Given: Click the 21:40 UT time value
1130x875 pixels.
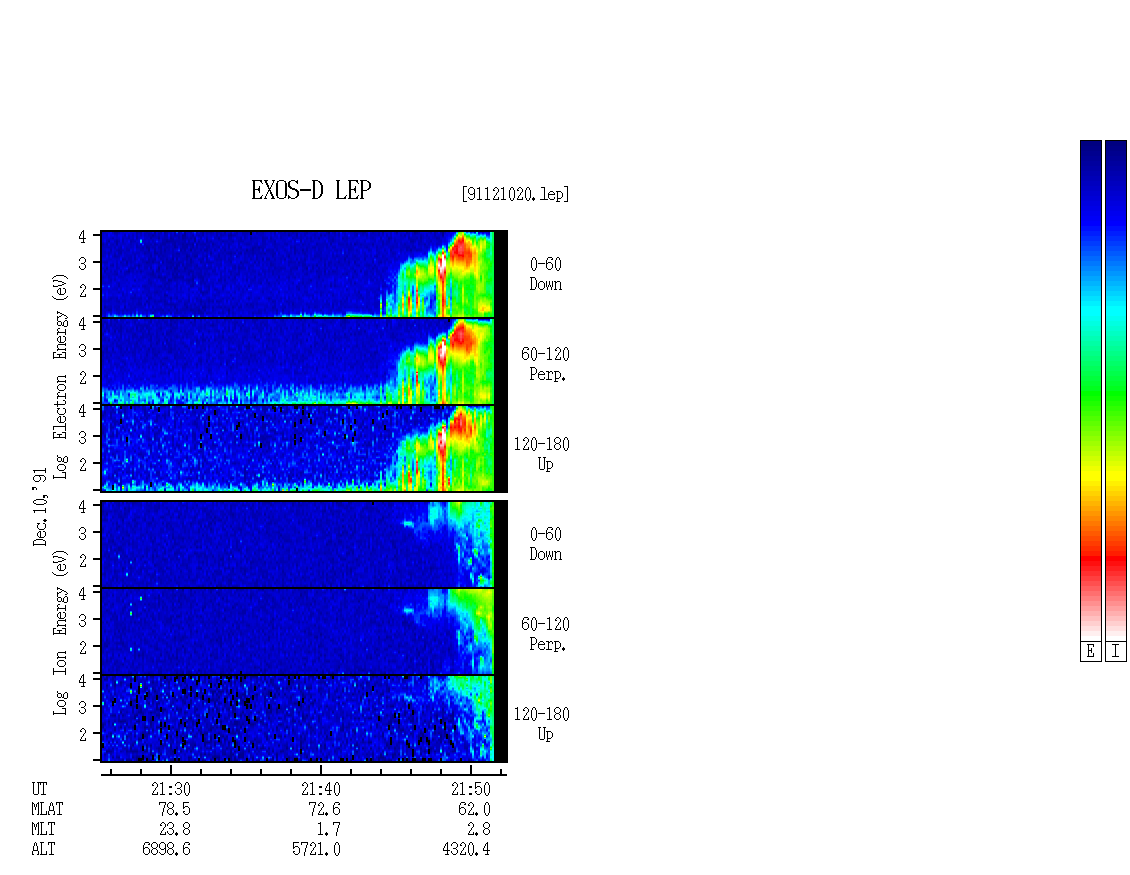Looking at the screenshot, I should pyautogui.click(x=321, y=789).
